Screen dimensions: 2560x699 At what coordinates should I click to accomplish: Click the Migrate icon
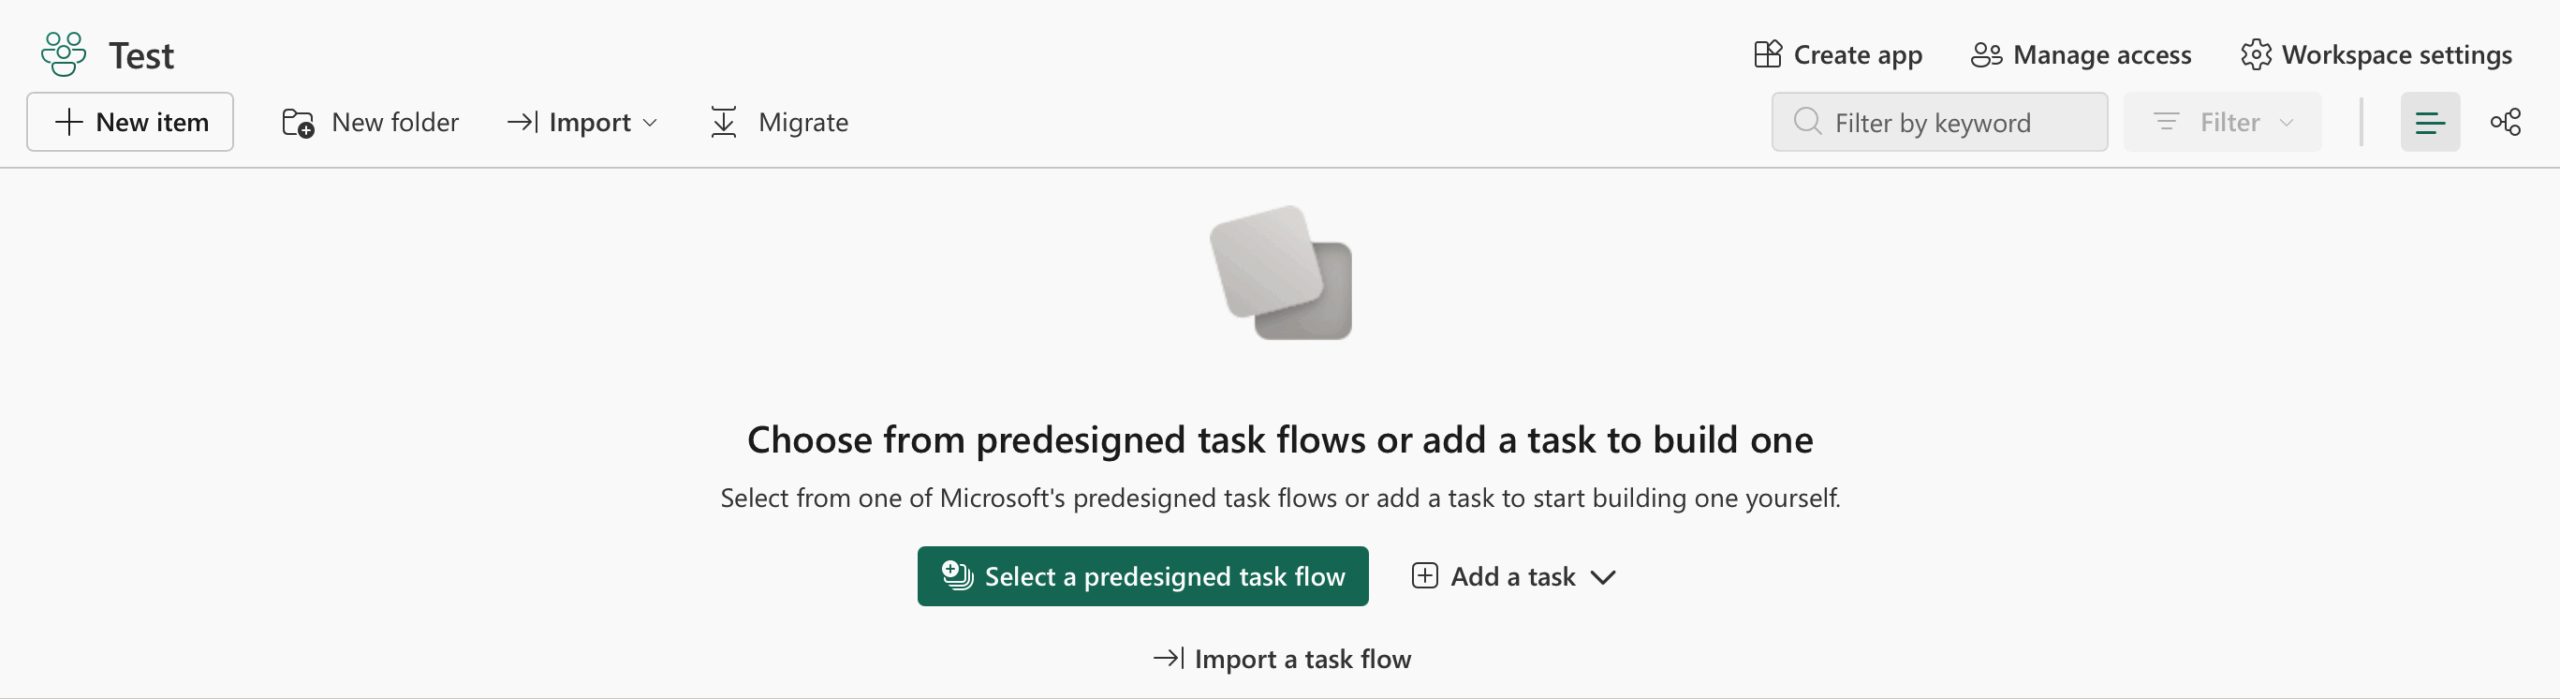pyautogui.click(x=723, y=122)
